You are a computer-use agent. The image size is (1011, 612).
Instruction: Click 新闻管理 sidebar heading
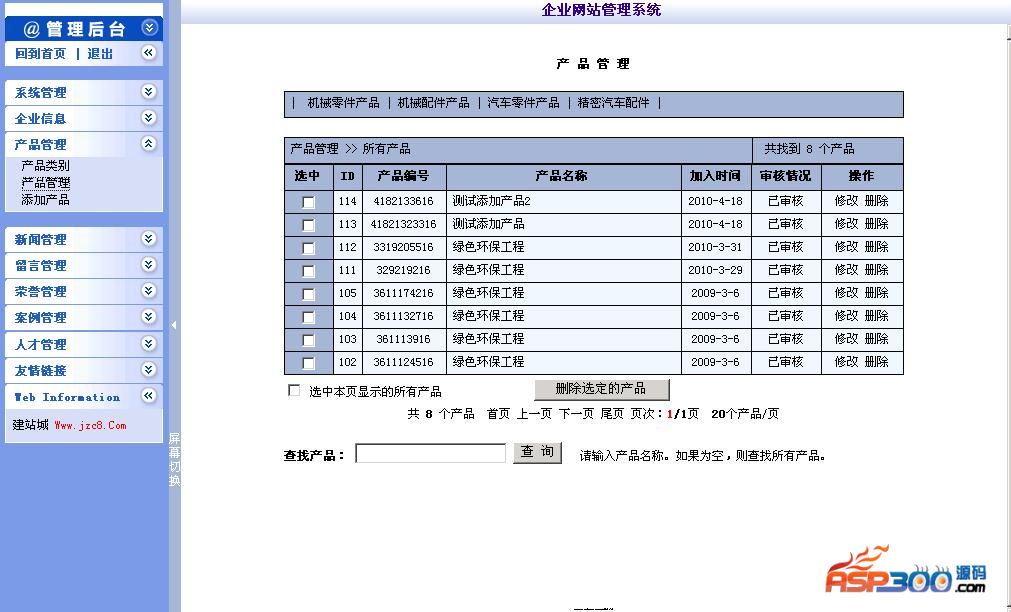point(40,240)
